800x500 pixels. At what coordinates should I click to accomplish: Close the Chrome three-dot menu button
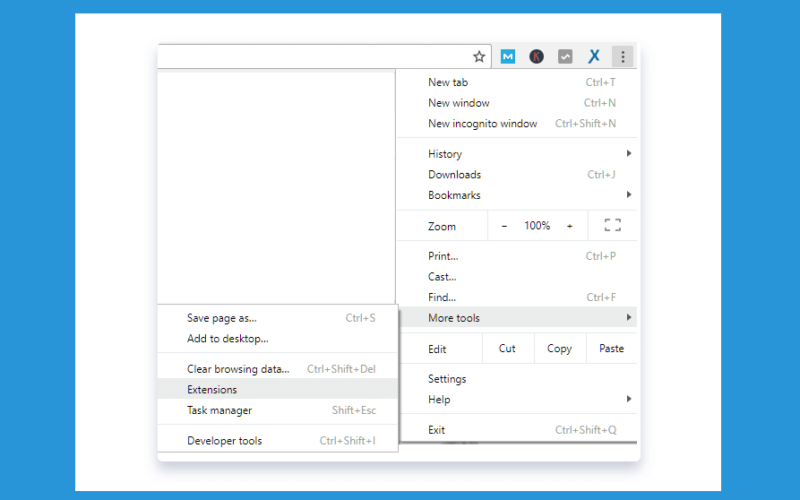(x=622, y=57)
